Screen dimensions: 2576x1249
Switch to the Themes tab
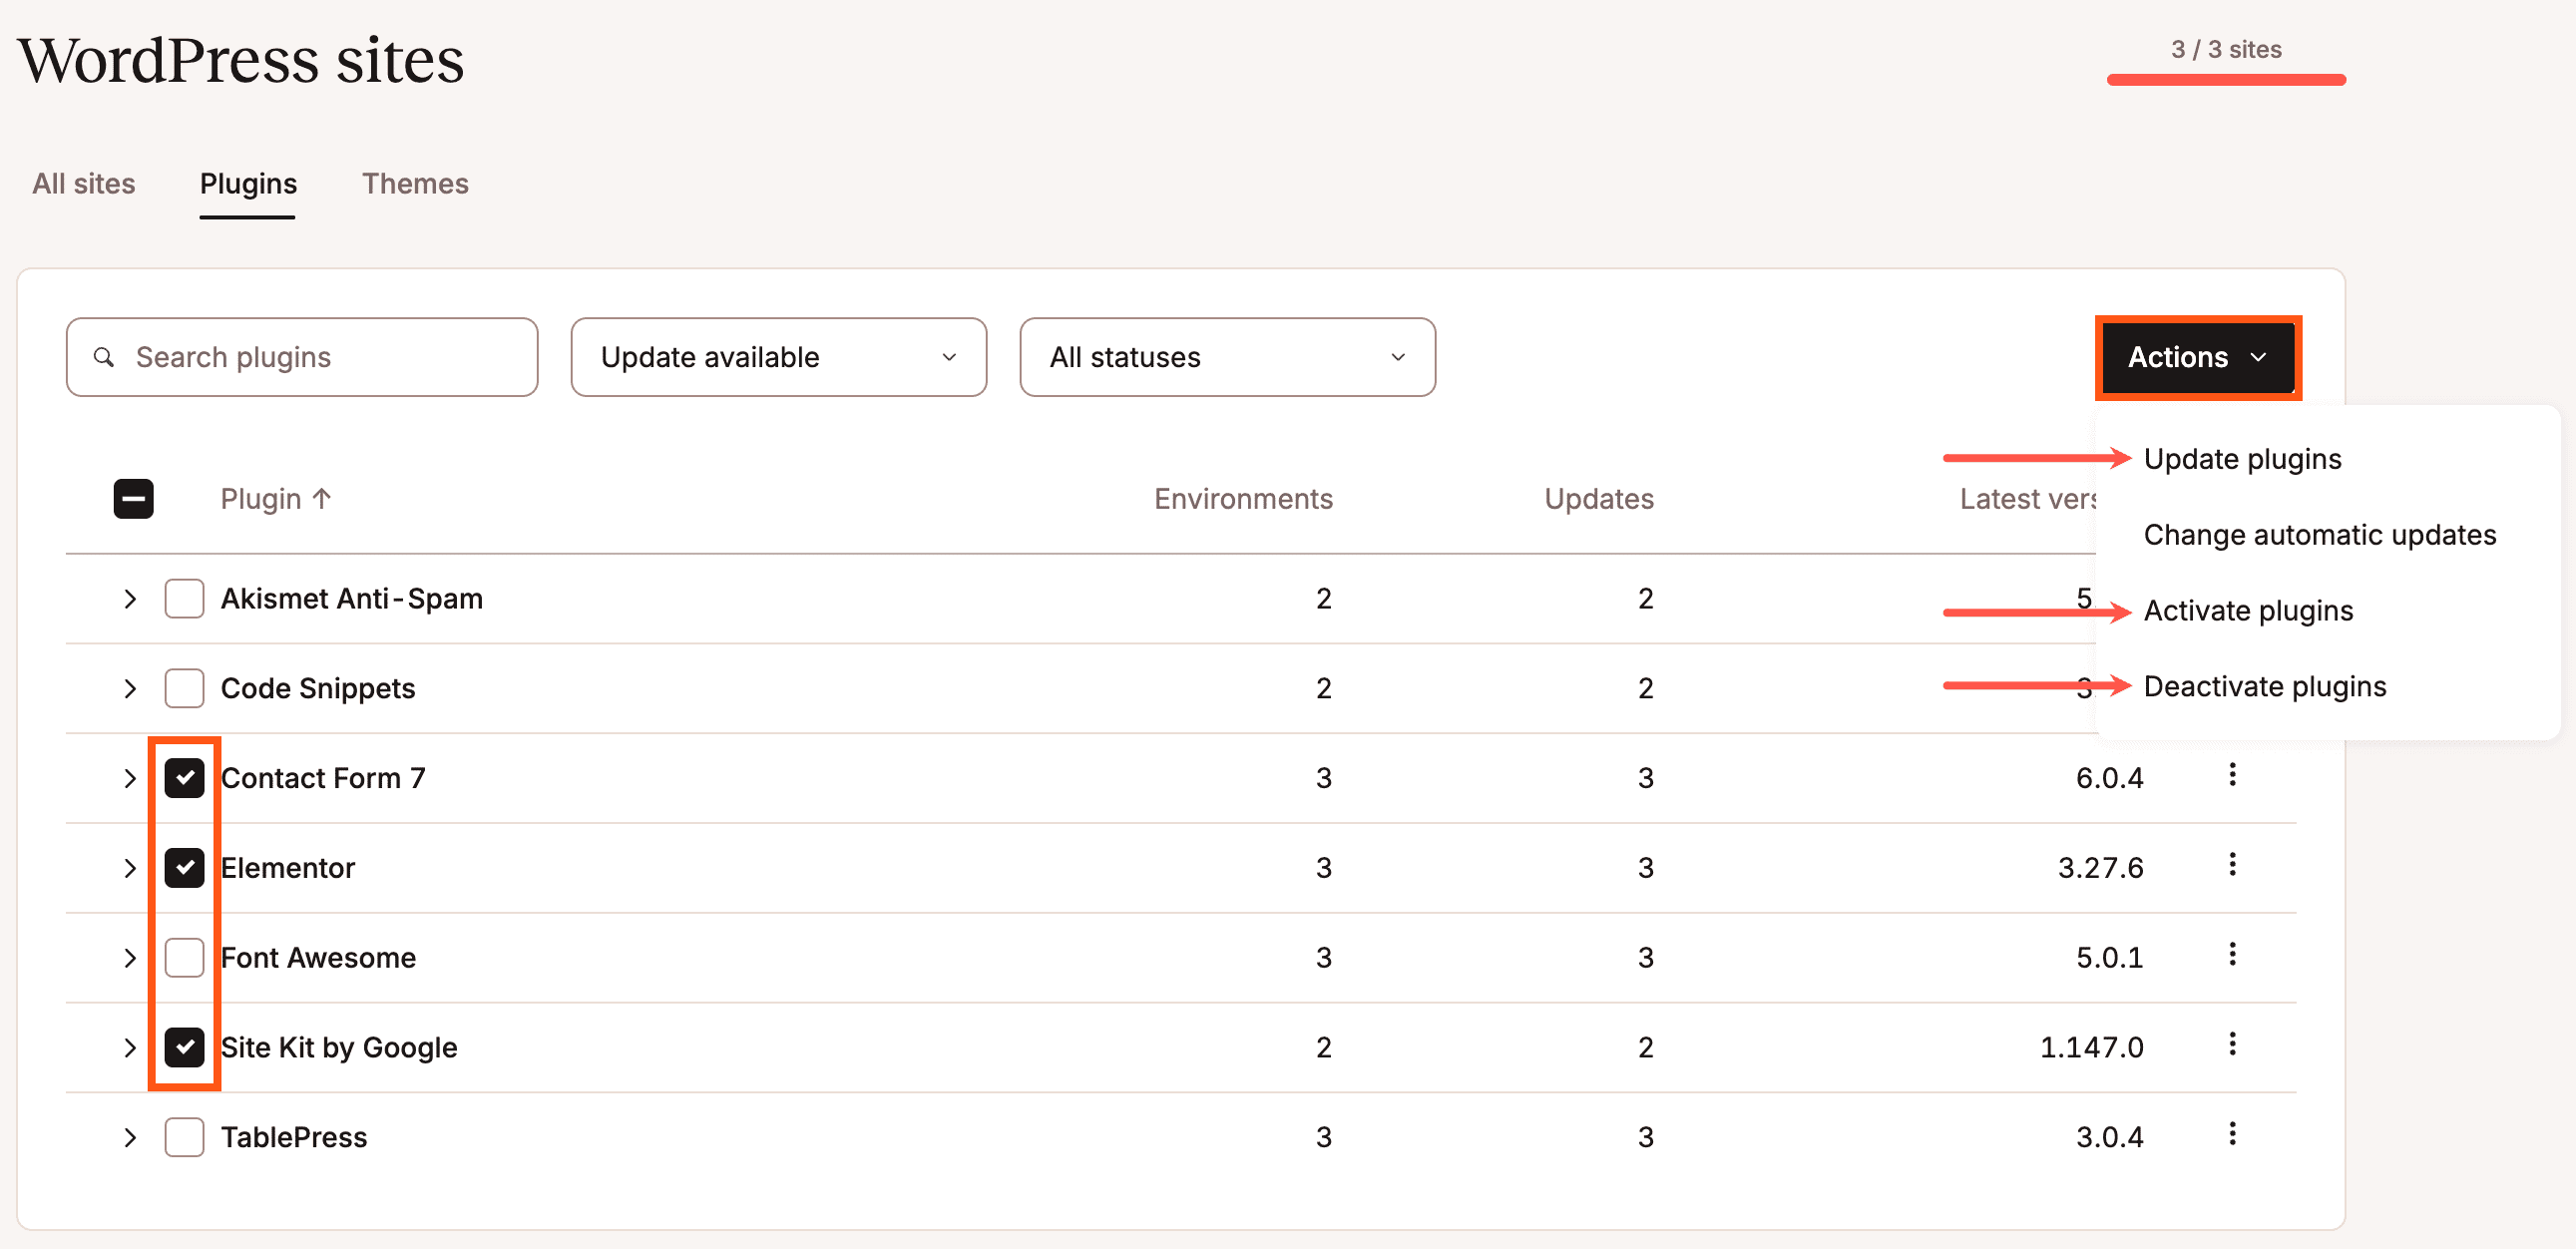[x=415, y=184]
